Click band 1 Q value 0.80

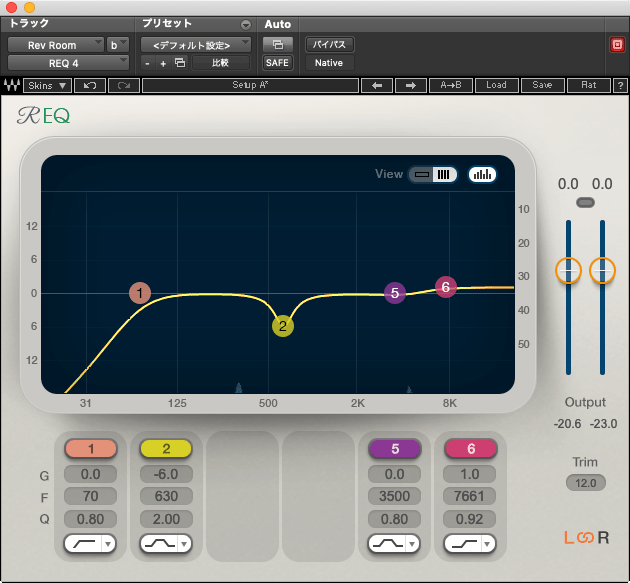click(x=90, y=519)
